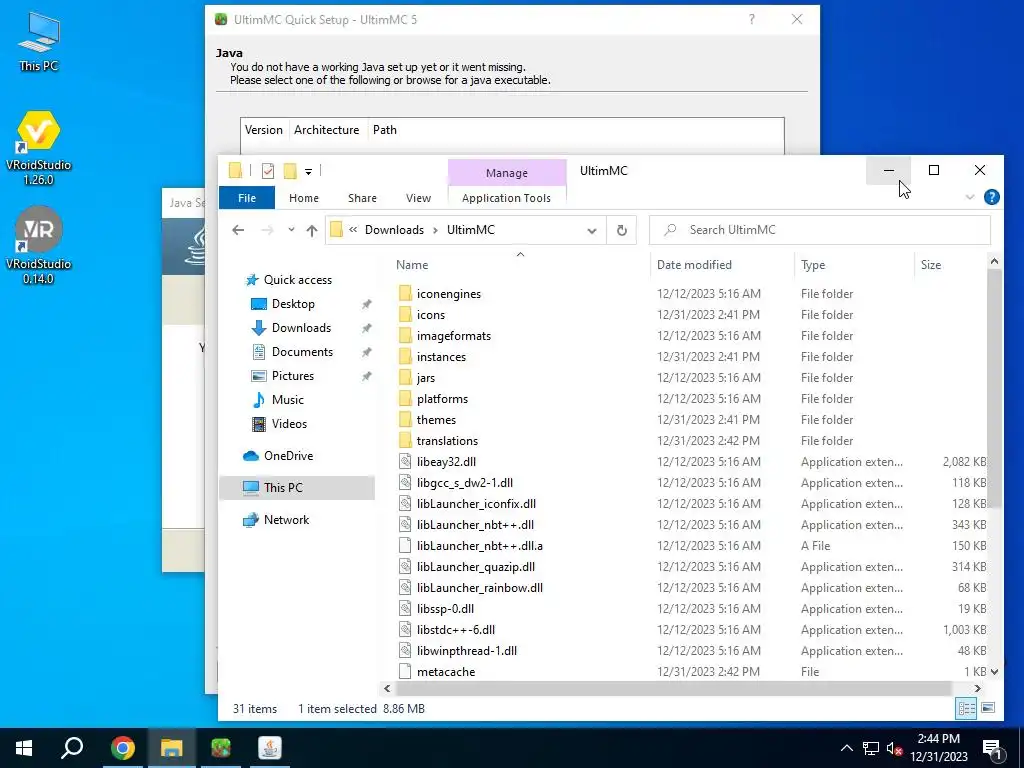Open Explorer help question mark icon
The height and width of the screenshot is (768, 1024).
pyautogui.click(x=991, y=197)
